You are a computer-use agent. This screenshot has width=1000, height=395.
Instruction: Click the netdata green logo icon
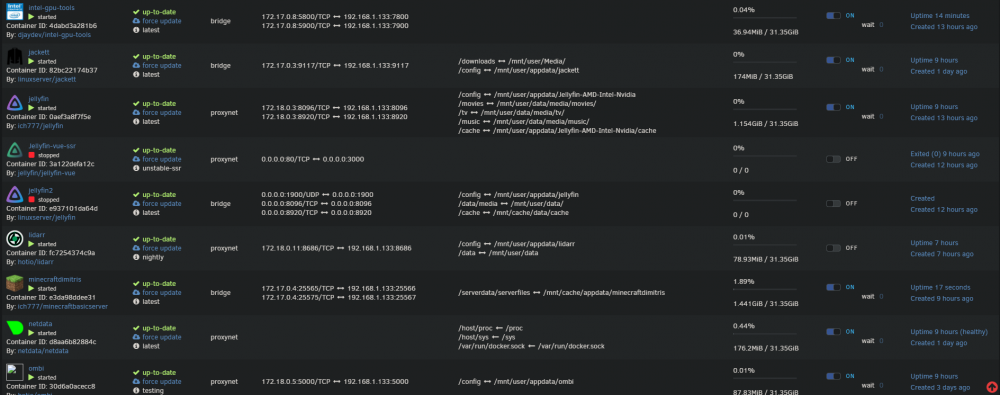14,328
